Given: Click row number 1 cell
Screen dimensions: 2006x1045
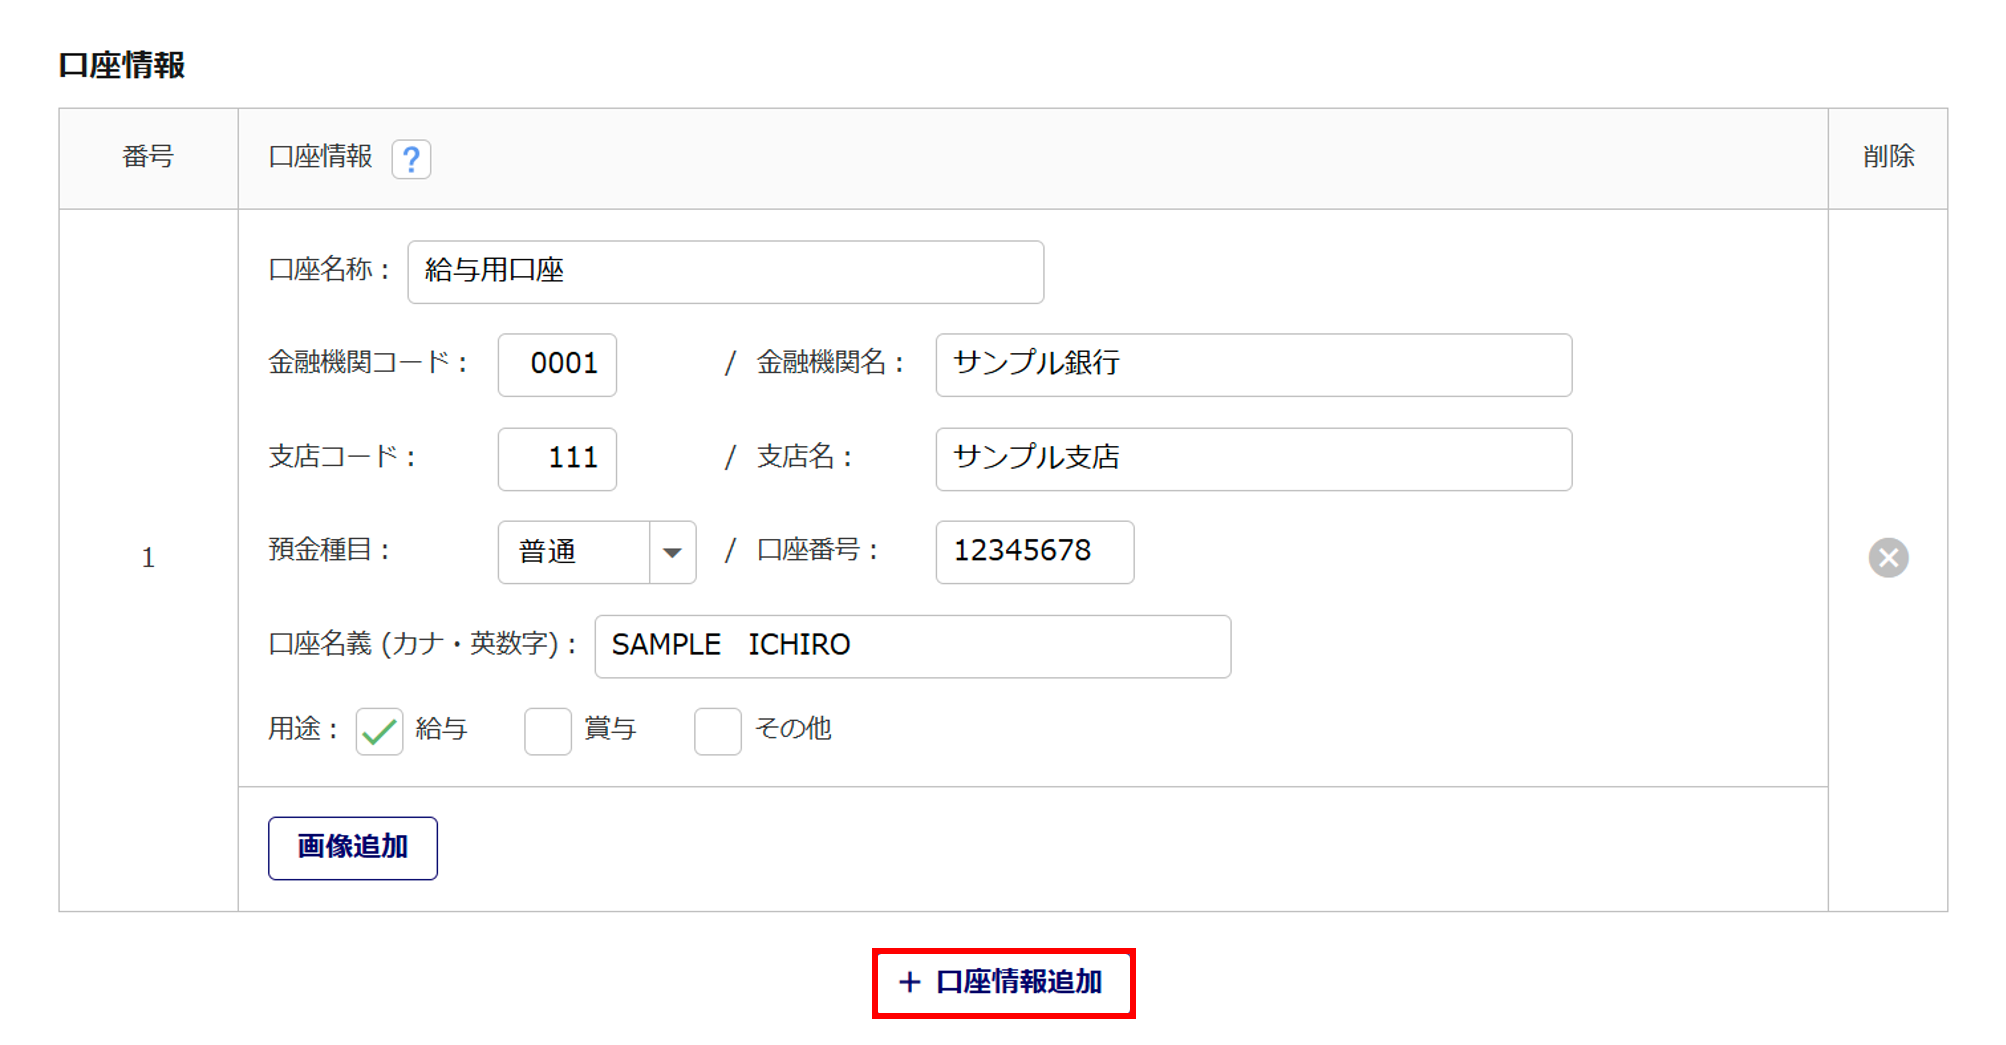Looking at the screenshot, I should [148, 558].
